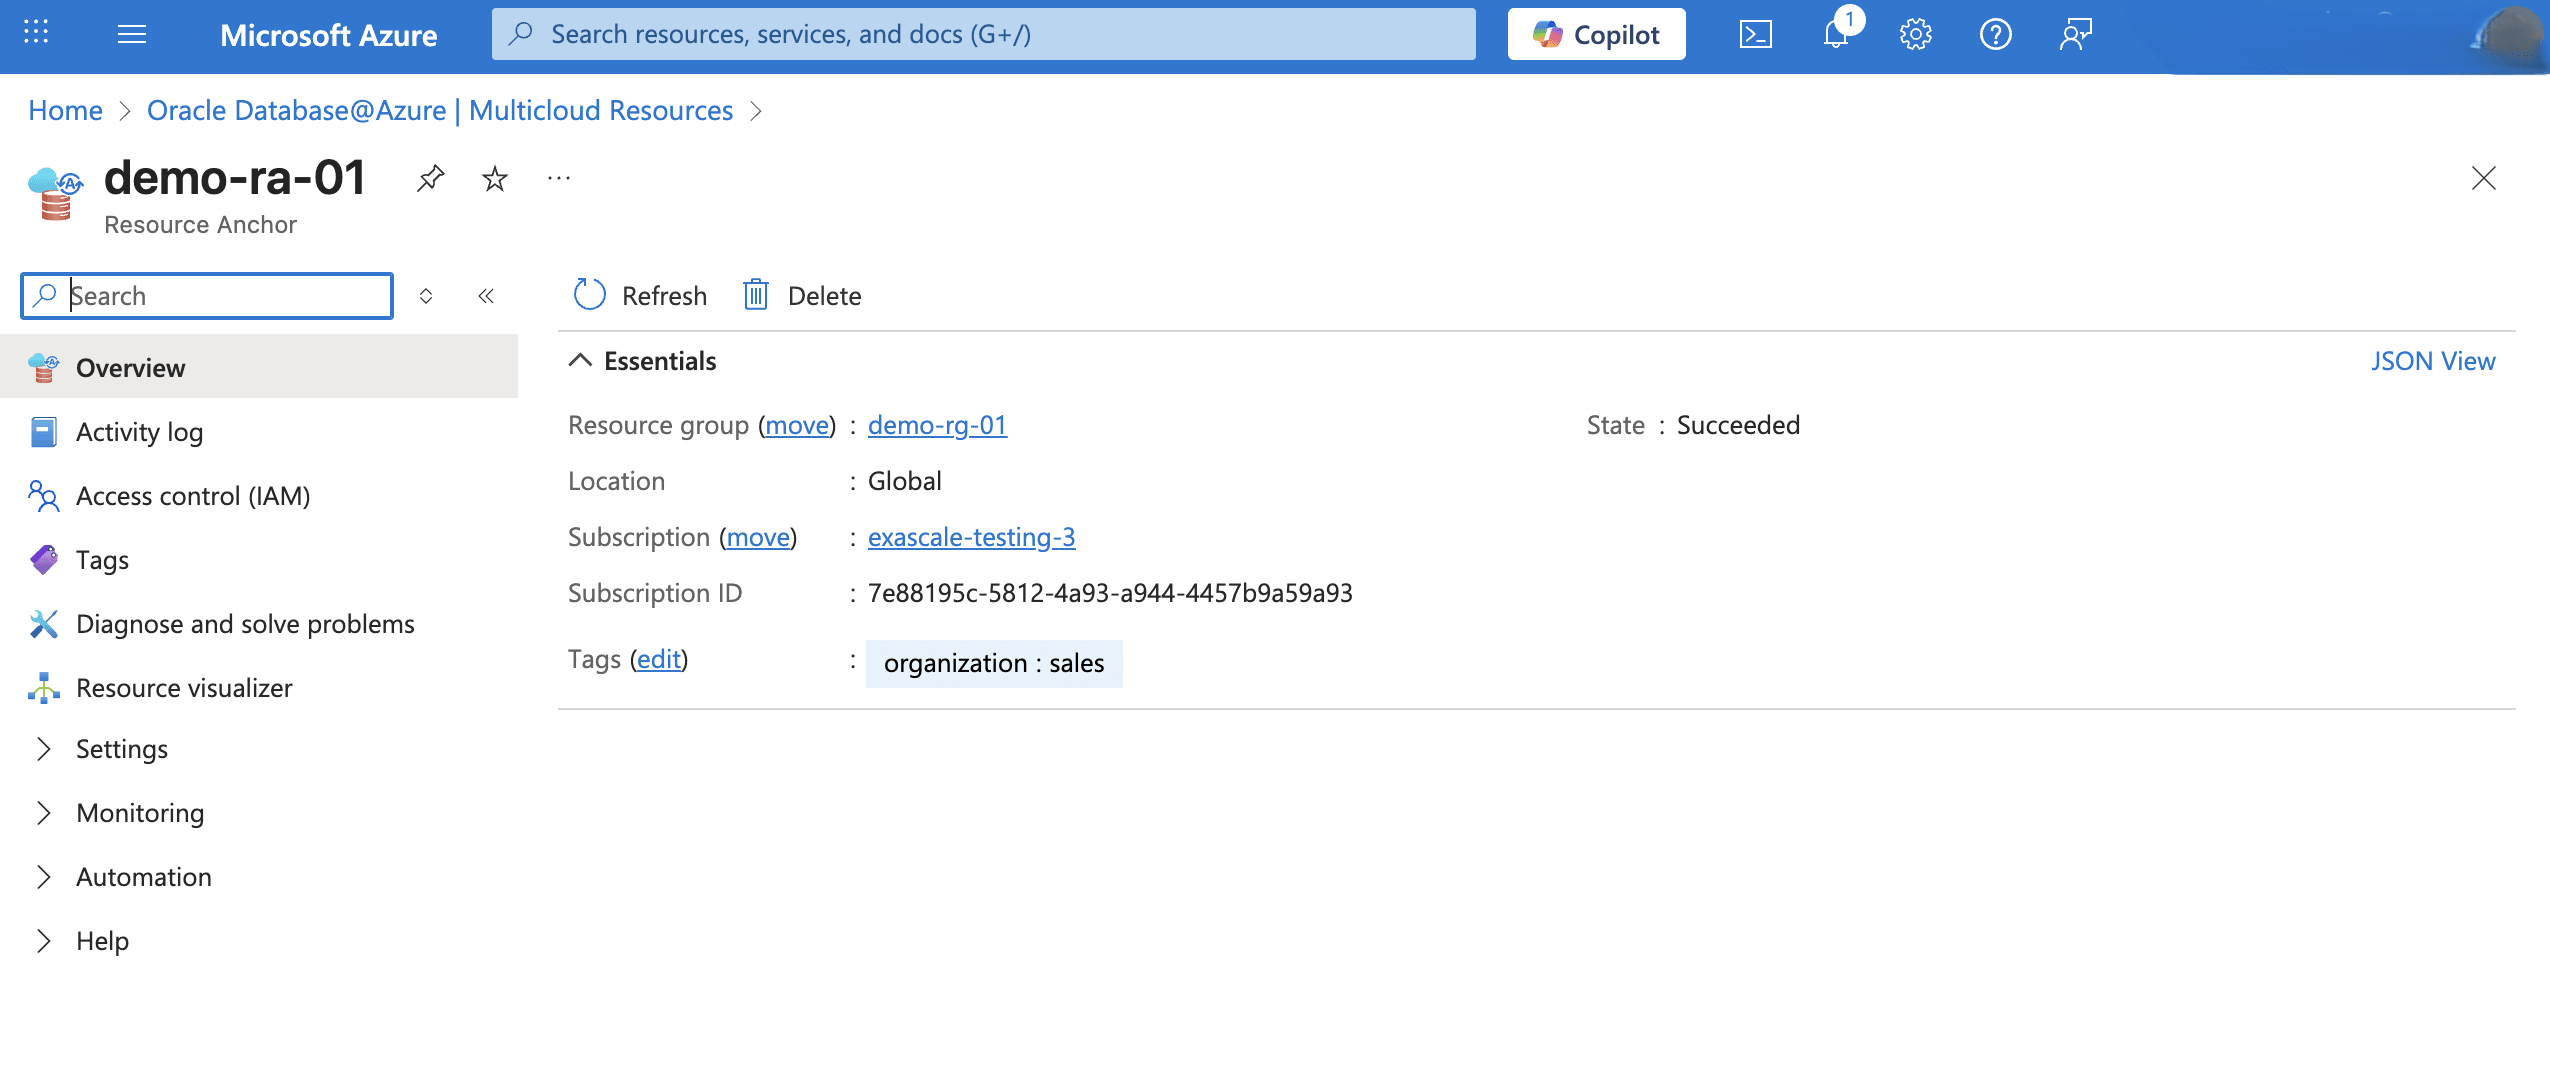Collapse the Essentials section
The image size is (2550, 1086).
coord(642,361)
